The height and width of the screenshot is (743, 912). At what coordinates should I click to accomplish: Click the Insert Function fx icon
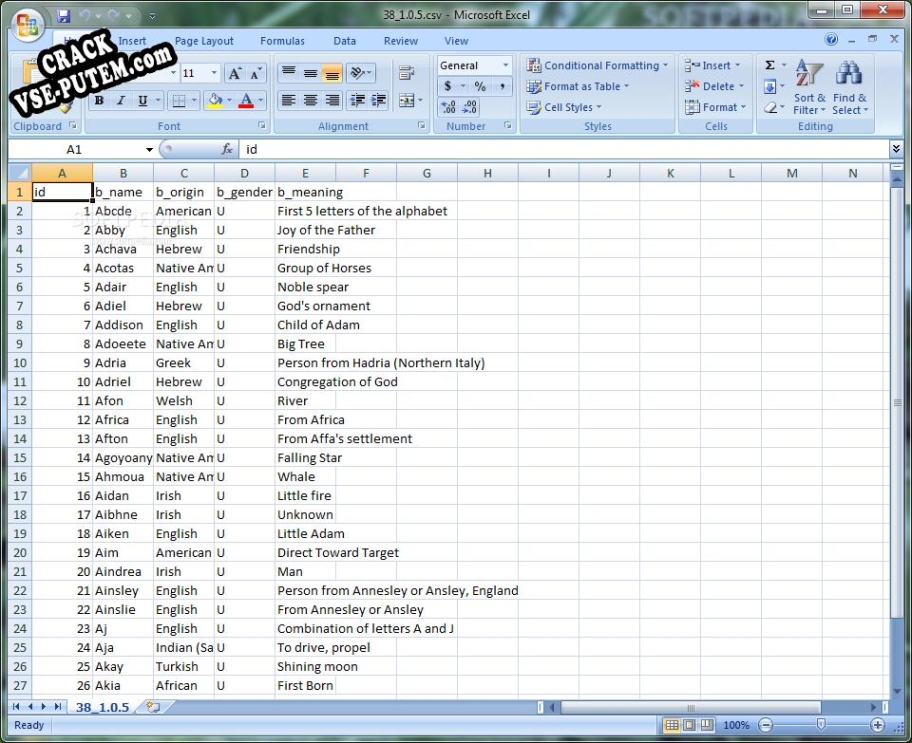coord(227,150)
